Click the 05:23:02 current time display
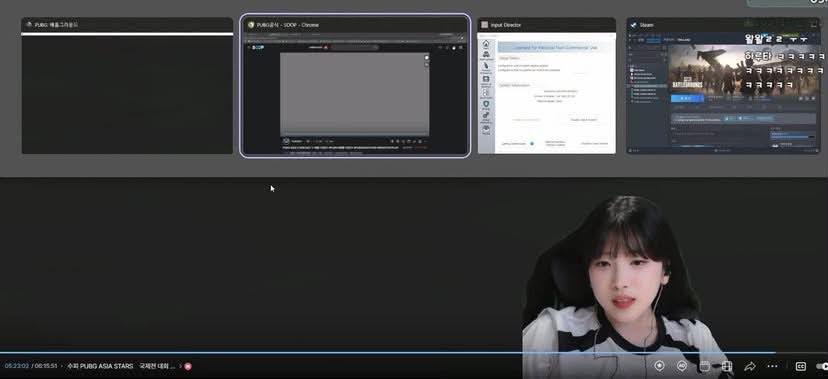 click(x=17, y=366)
